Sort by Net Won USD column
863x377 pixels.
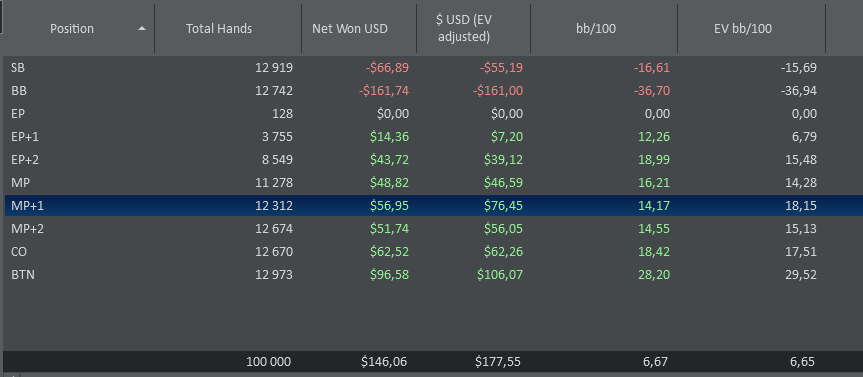(x=359, y=29)
